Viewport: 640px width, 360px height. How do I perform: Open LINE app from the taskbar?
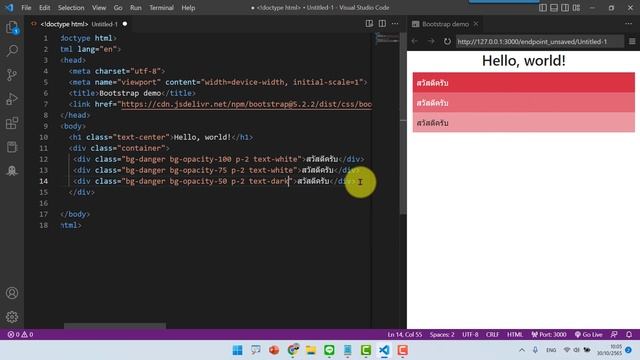coord(329,350)
